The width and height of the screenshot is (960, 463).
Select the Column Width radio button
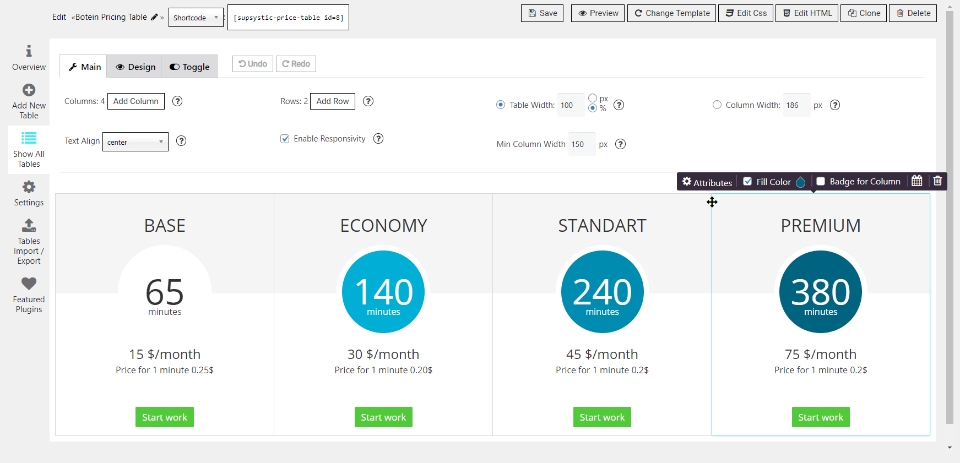coord(717,104)
